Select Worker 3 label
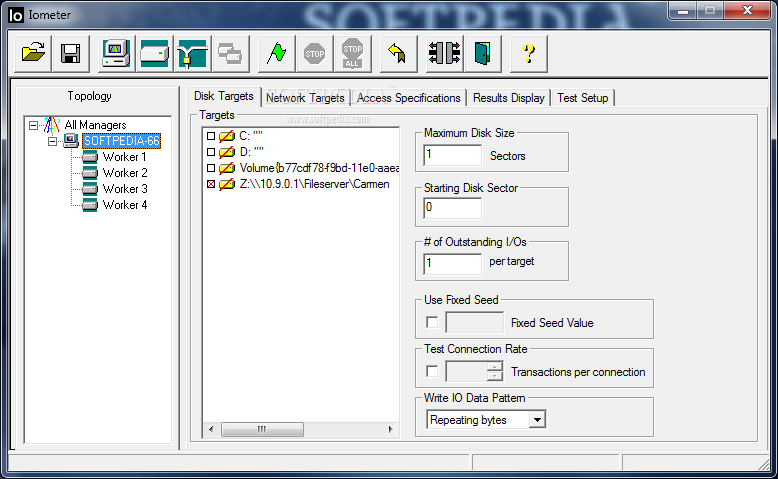 [x=125, y=189]
